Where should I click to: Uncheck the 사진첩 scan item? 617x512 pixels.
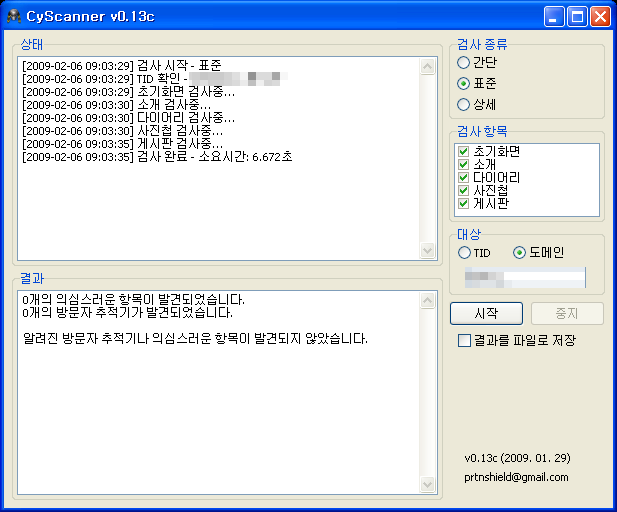(464, 190)
